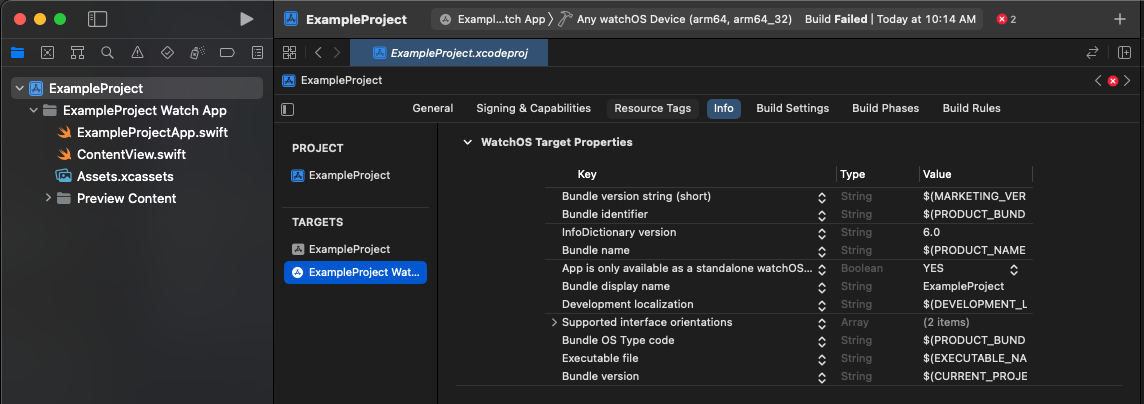Image resolution: width=1144 pixels, height=404 pixels.
Task: Expand the Preview Content folder
Action: 48,199
